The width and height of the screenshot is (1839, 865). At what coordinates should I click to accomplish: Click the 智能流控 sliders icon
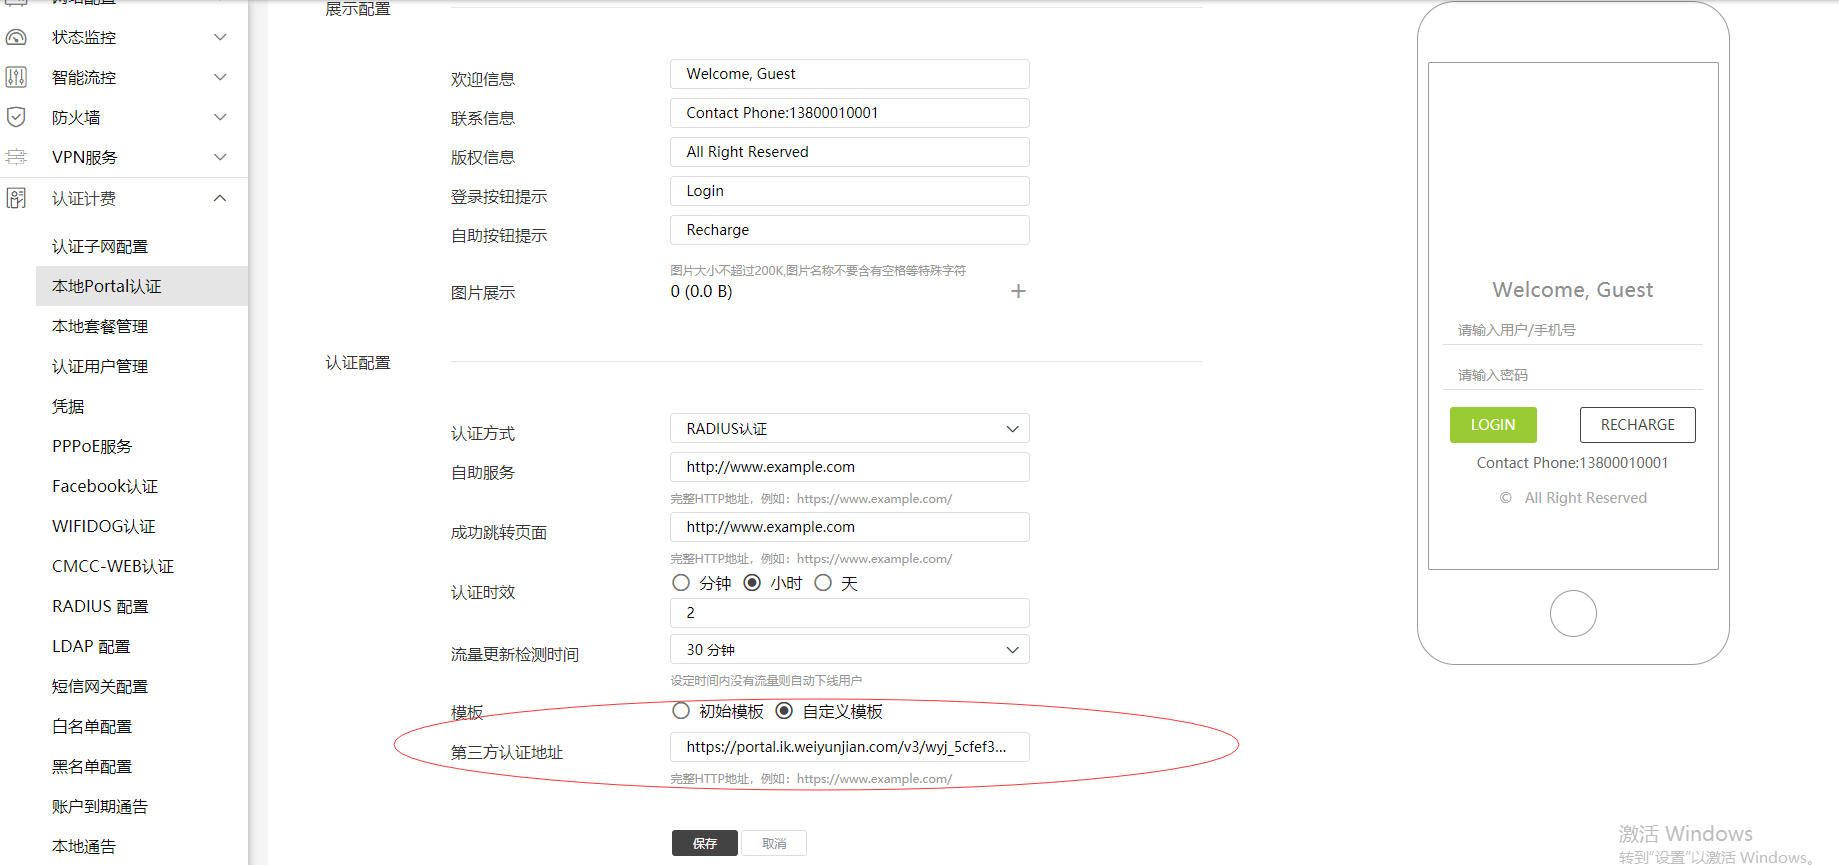coord(16,77)
